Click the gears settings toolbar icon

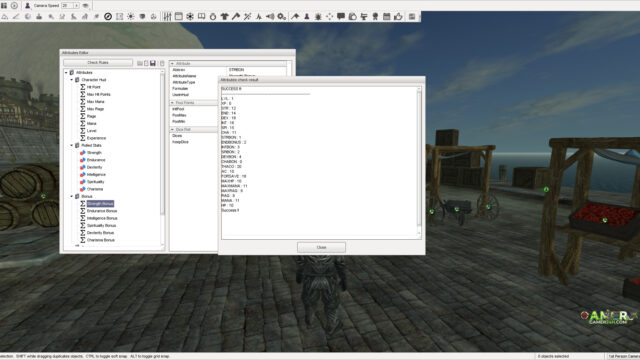pyautogui.click(x=282, y=16)
